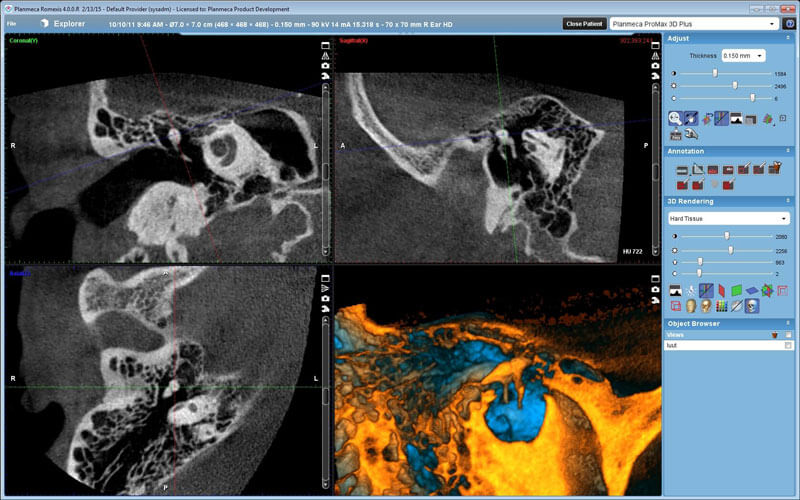Screen dimensions: 800x500
Task: Open the File menu
Action: point(11,23)
